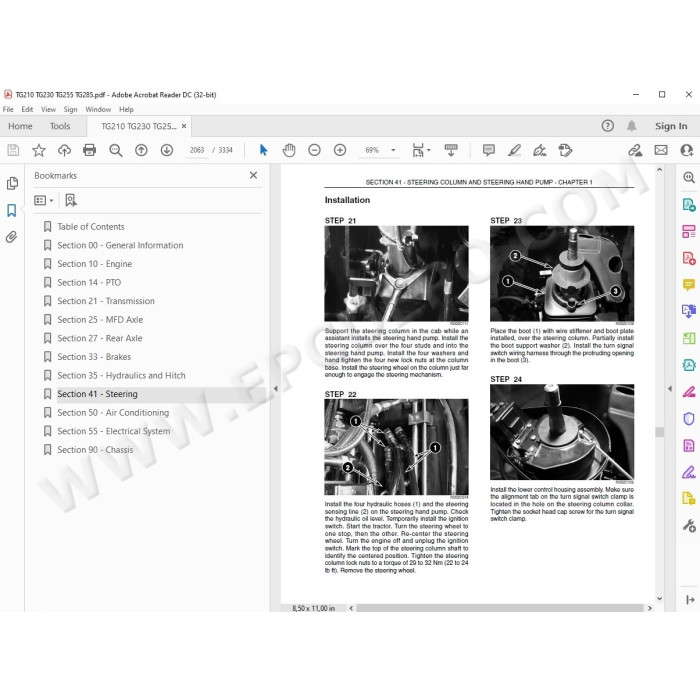Viewport: 700px width, 700px height.
Task: Go to Section 35 - Hydraulics and Hitch
Action: click(121, 375)
